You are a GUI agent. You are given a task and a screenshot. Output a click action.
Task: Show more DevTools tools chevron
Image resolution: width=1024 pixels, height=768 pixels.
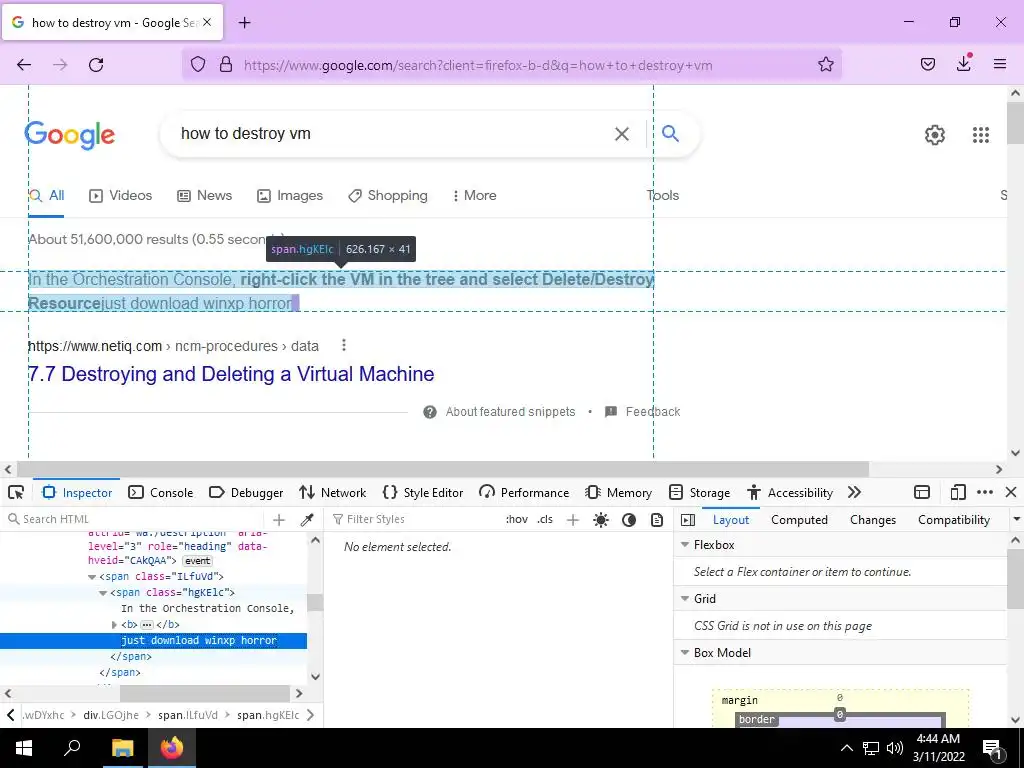click(854, 492)
